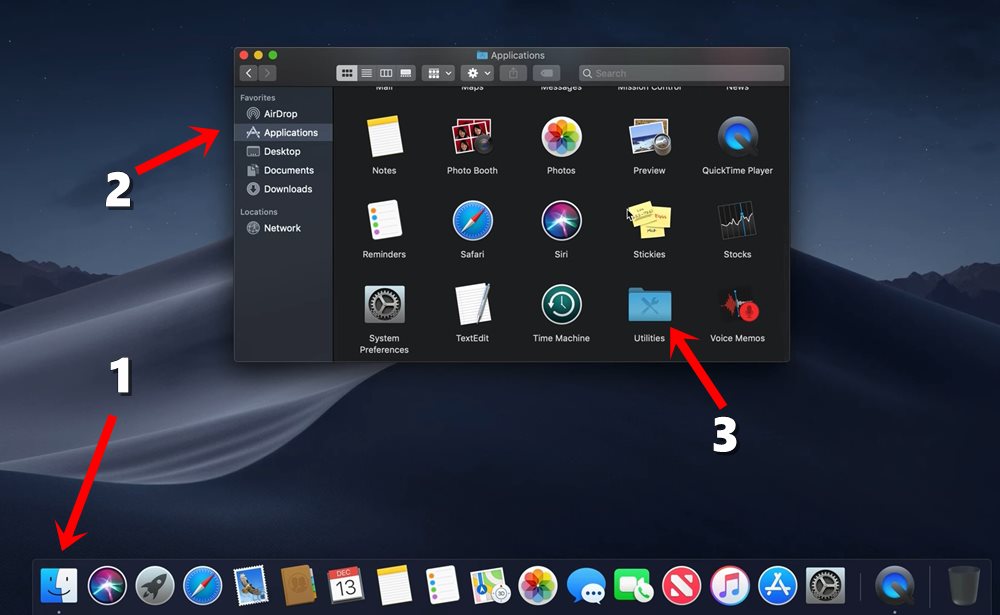Select Network under Locations
The width and height of the screenshot is (1000, 615).
click(283, 228)
